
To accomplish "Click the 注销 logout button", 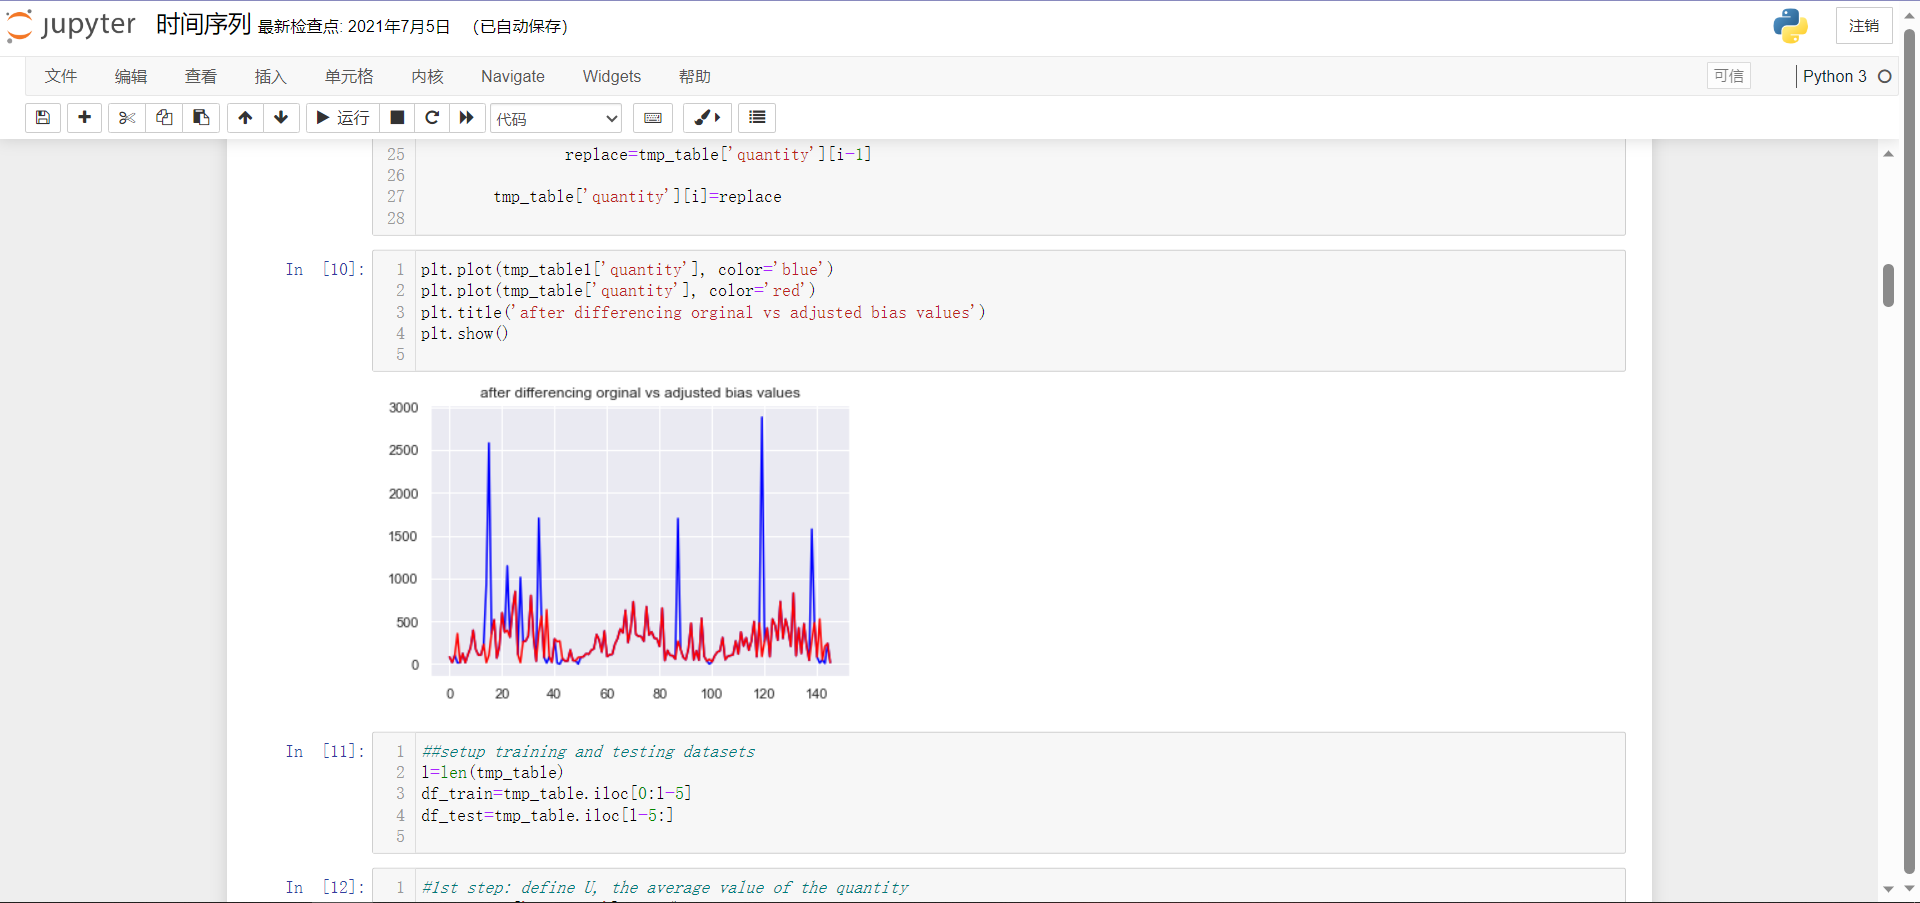I will [1864, 26].
